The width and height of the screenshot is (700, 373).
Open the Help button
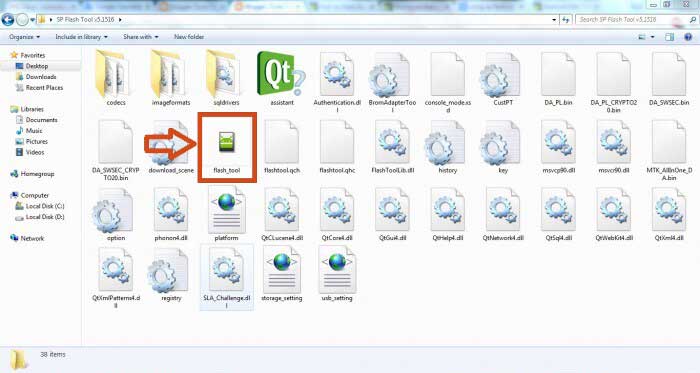click(x=688, y=37)
